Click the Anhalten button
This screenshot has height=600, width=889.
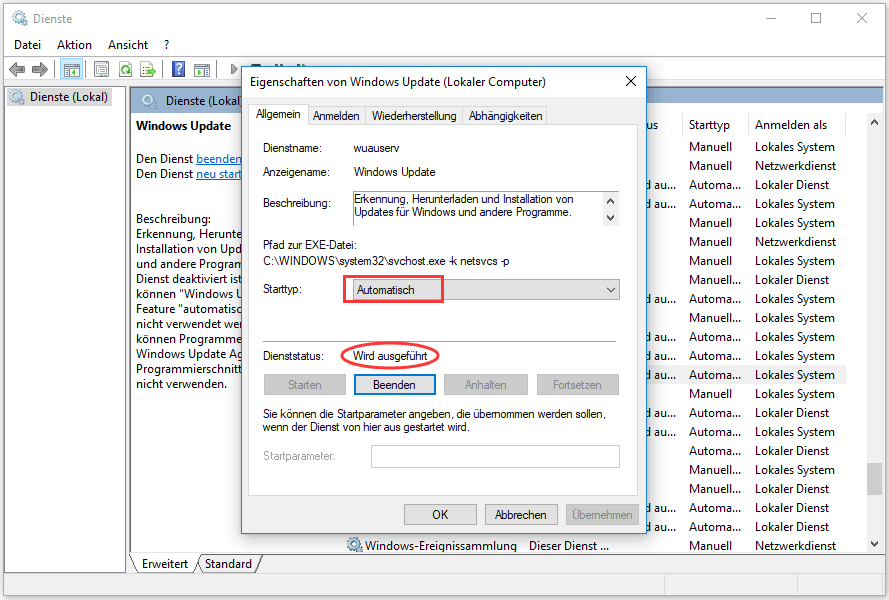pyautogui.click(x=486, y=384)
